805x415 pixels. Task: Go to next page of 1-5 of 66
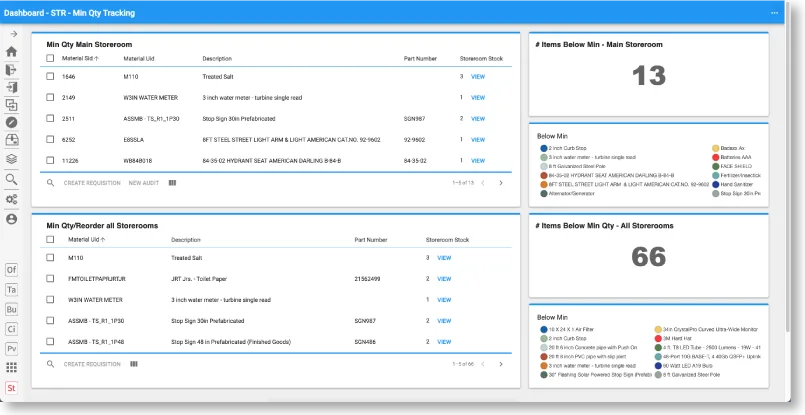(x=501, y=364)
